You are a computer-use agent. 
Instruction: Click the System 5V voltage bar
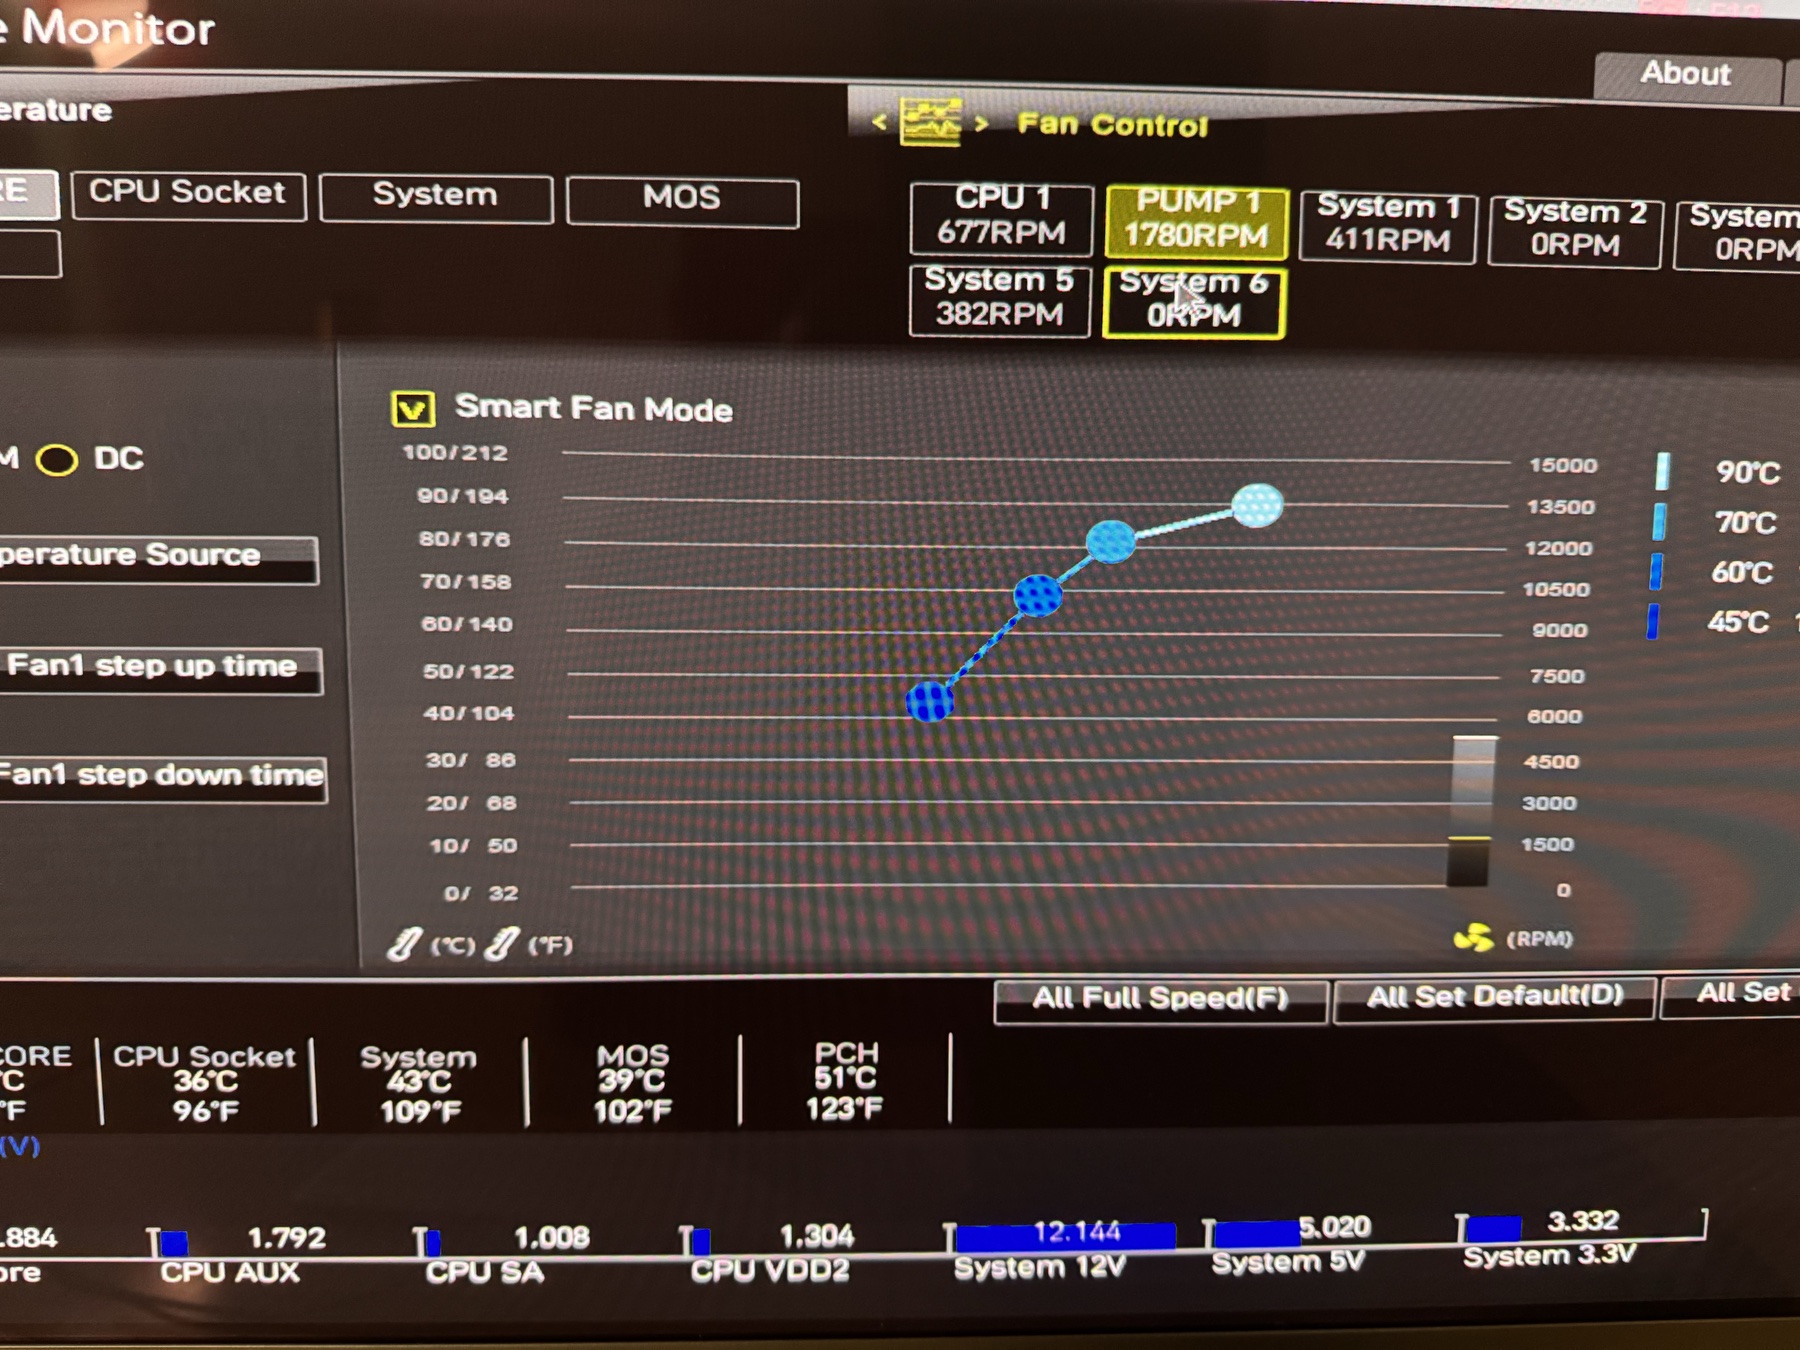pyautogui.click(x=1258, y=1233)
